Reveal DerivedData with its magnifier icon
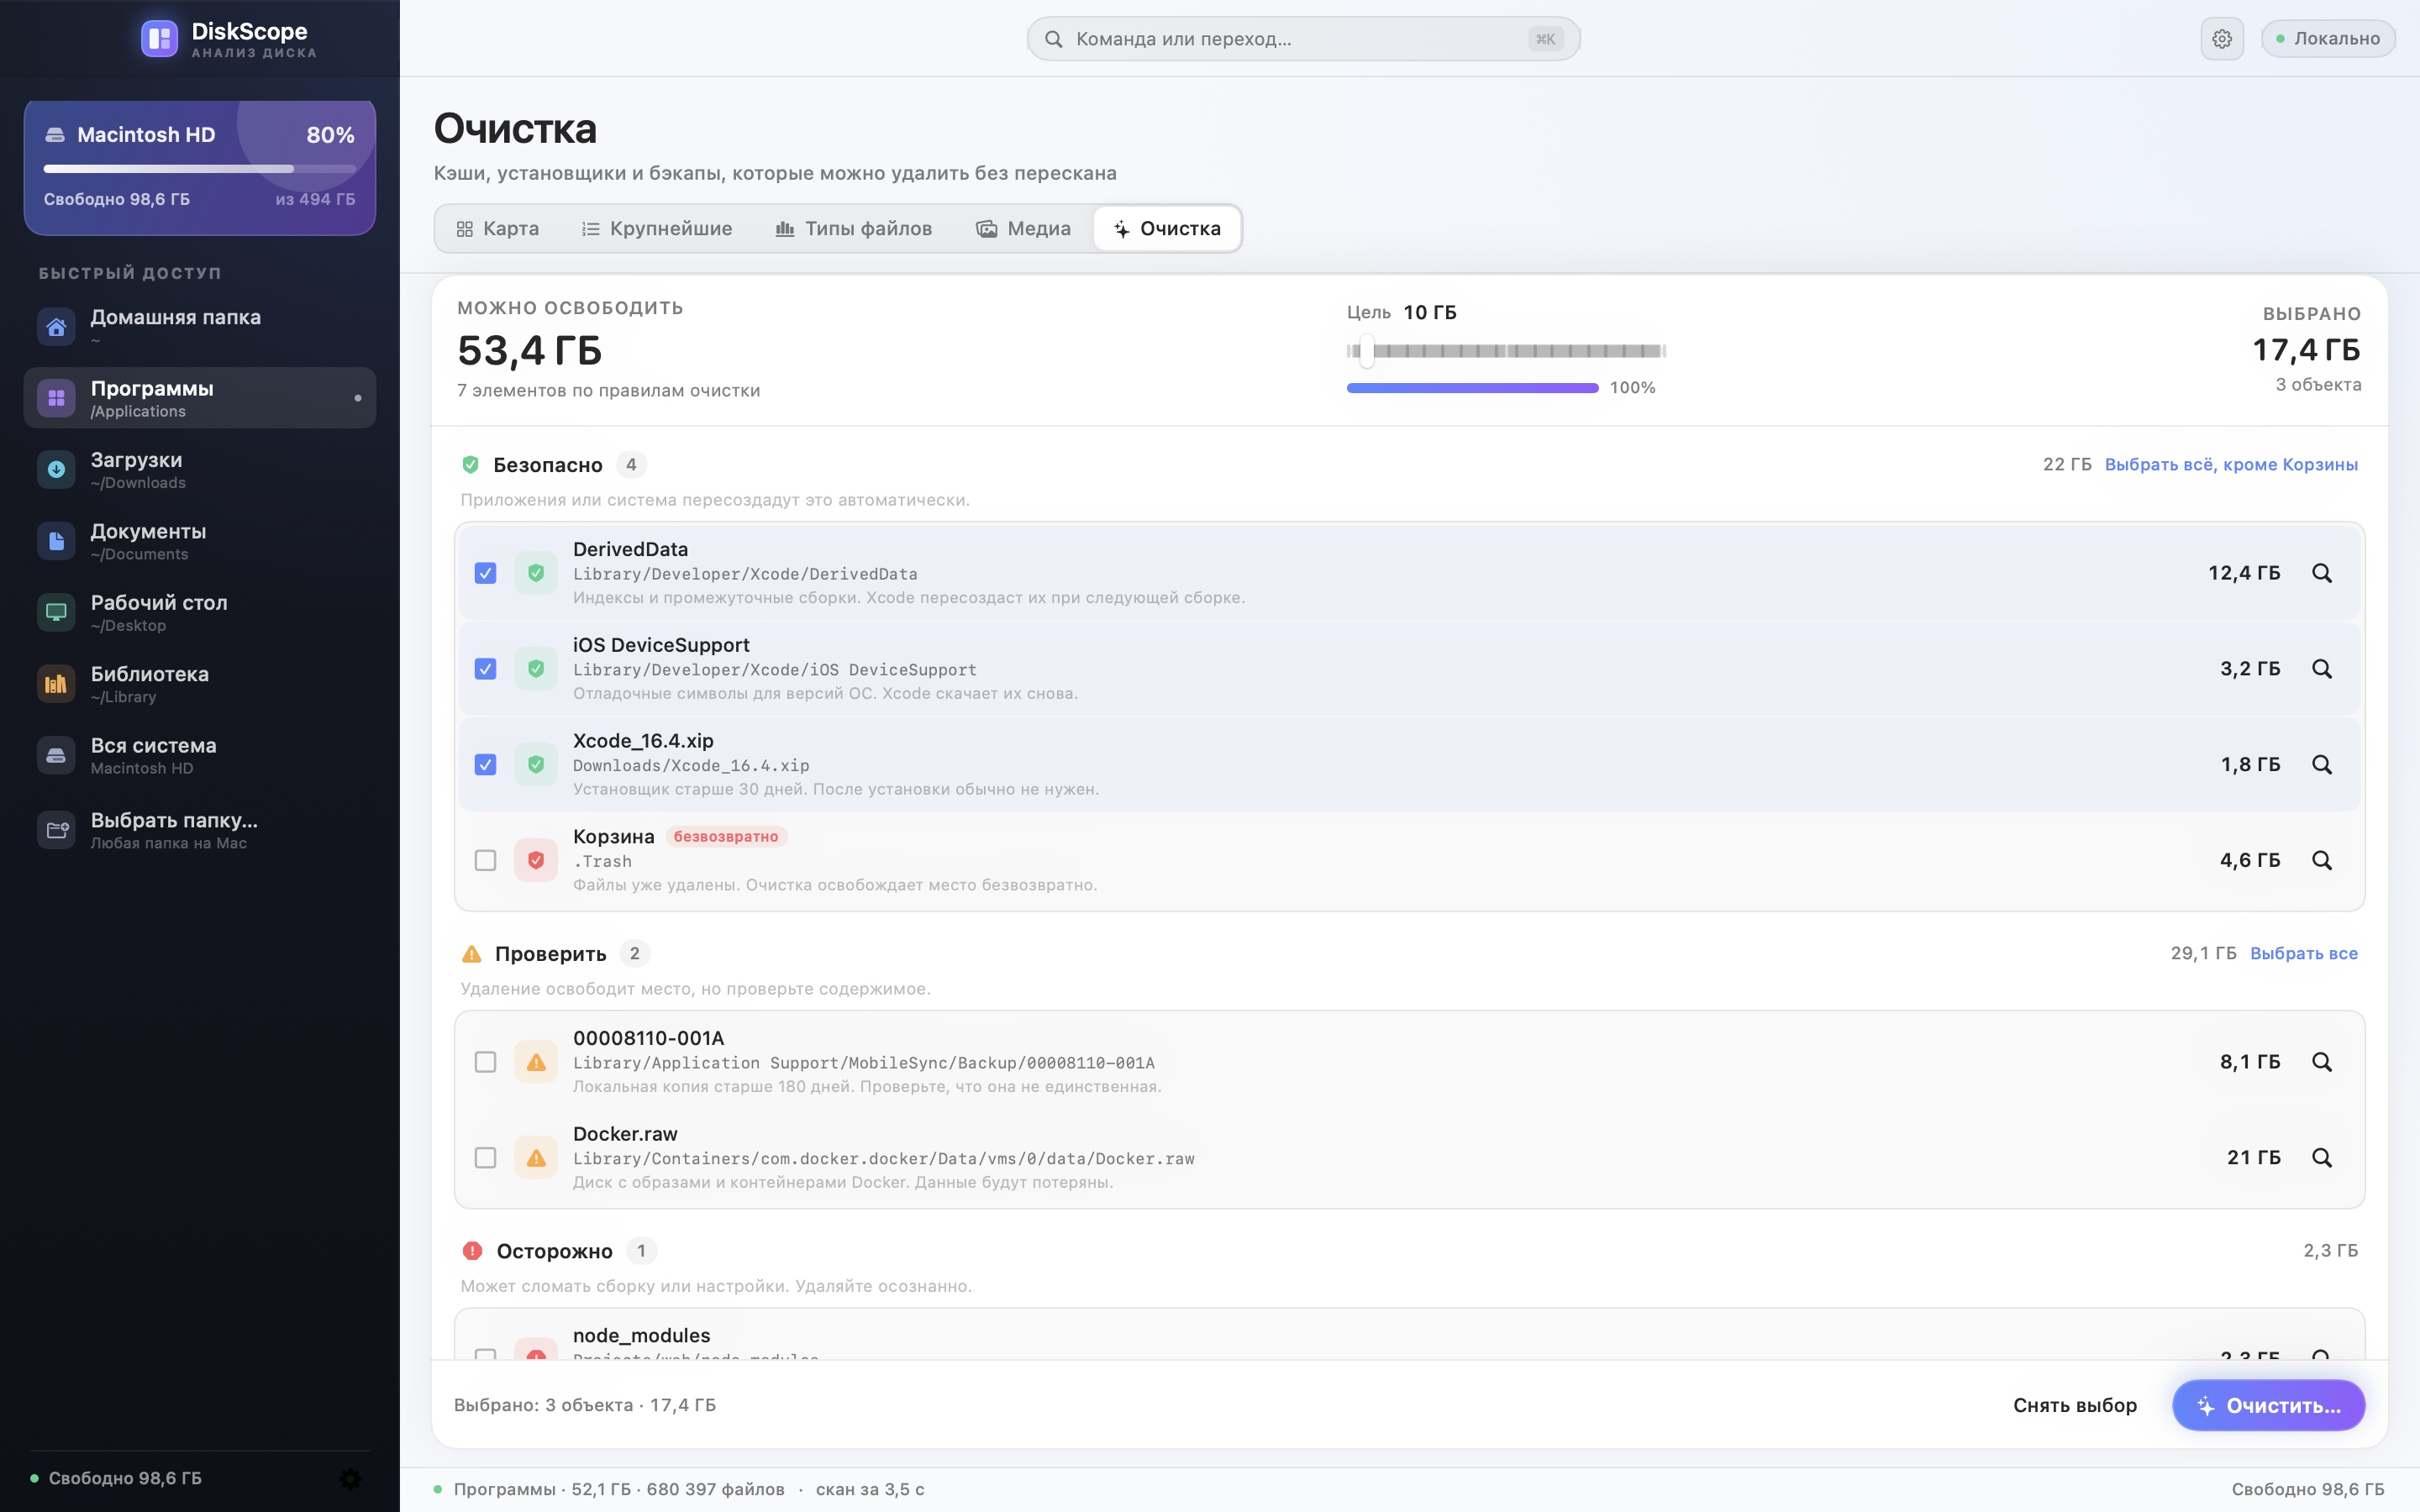 tap(2321, 573)
